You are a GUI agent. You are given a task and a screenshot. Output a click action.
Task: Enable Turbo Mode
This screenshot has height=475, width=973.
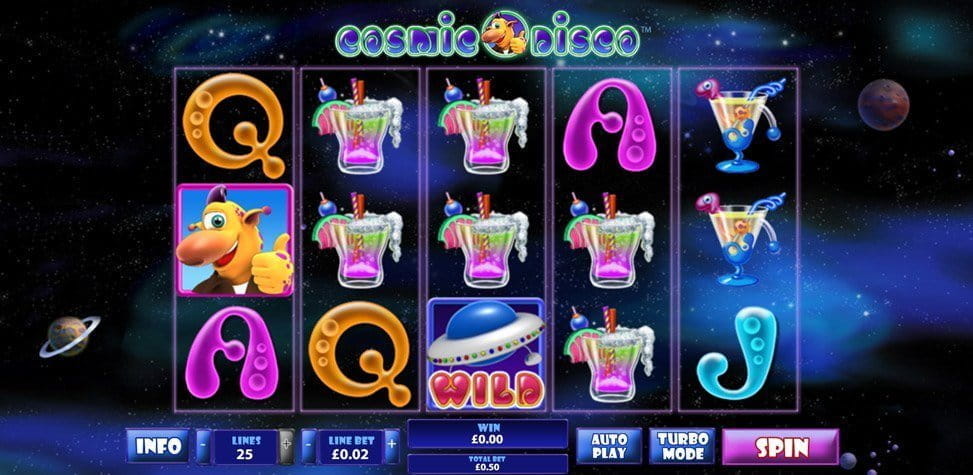pos(683,446)
